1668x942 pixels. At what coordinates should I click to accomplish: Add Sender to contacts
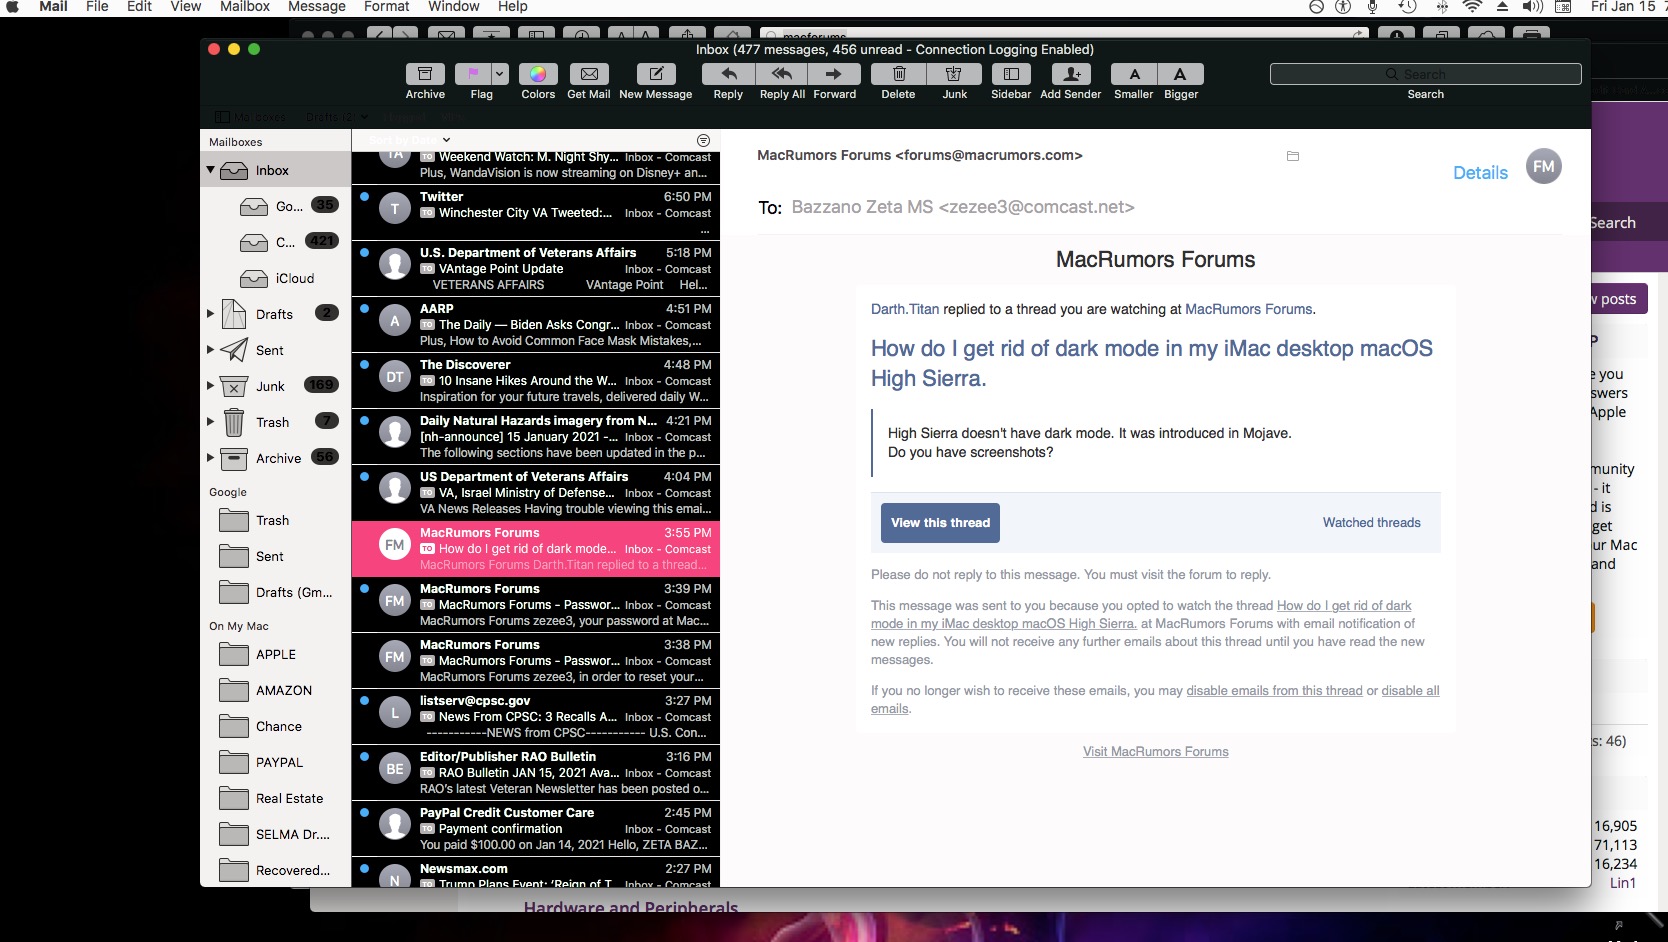tap(1071, 74)
